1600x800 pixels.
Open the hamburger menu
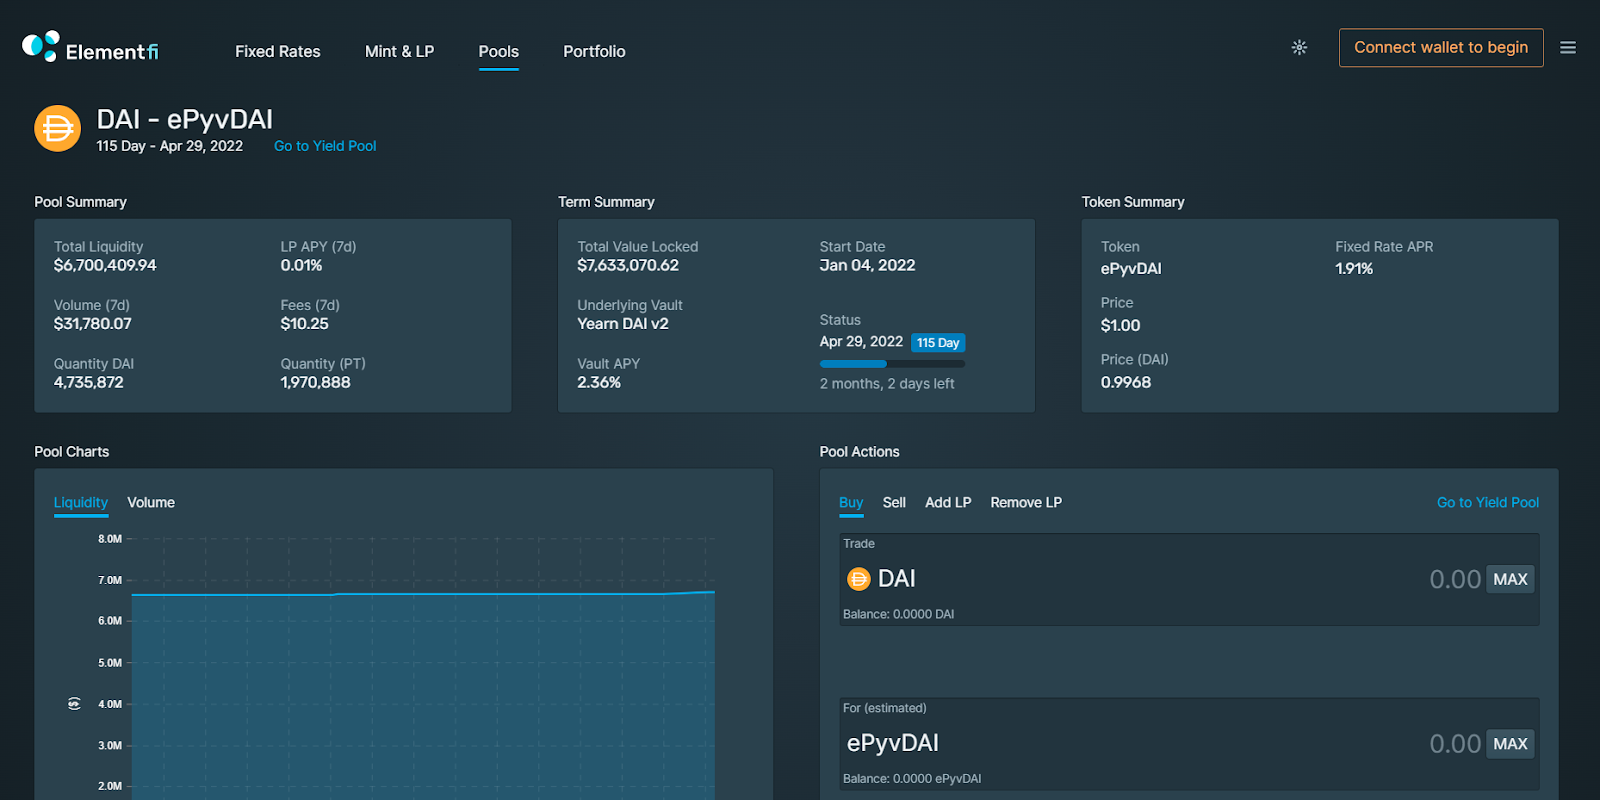click(1567, 48)
